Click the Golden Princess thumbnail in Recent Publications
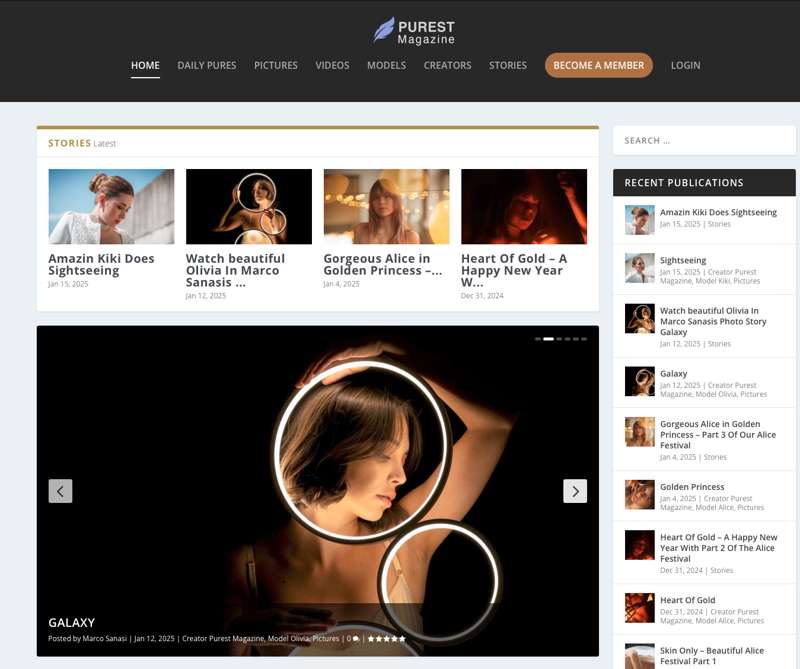 pyautogui.click(x=640, y=494)
